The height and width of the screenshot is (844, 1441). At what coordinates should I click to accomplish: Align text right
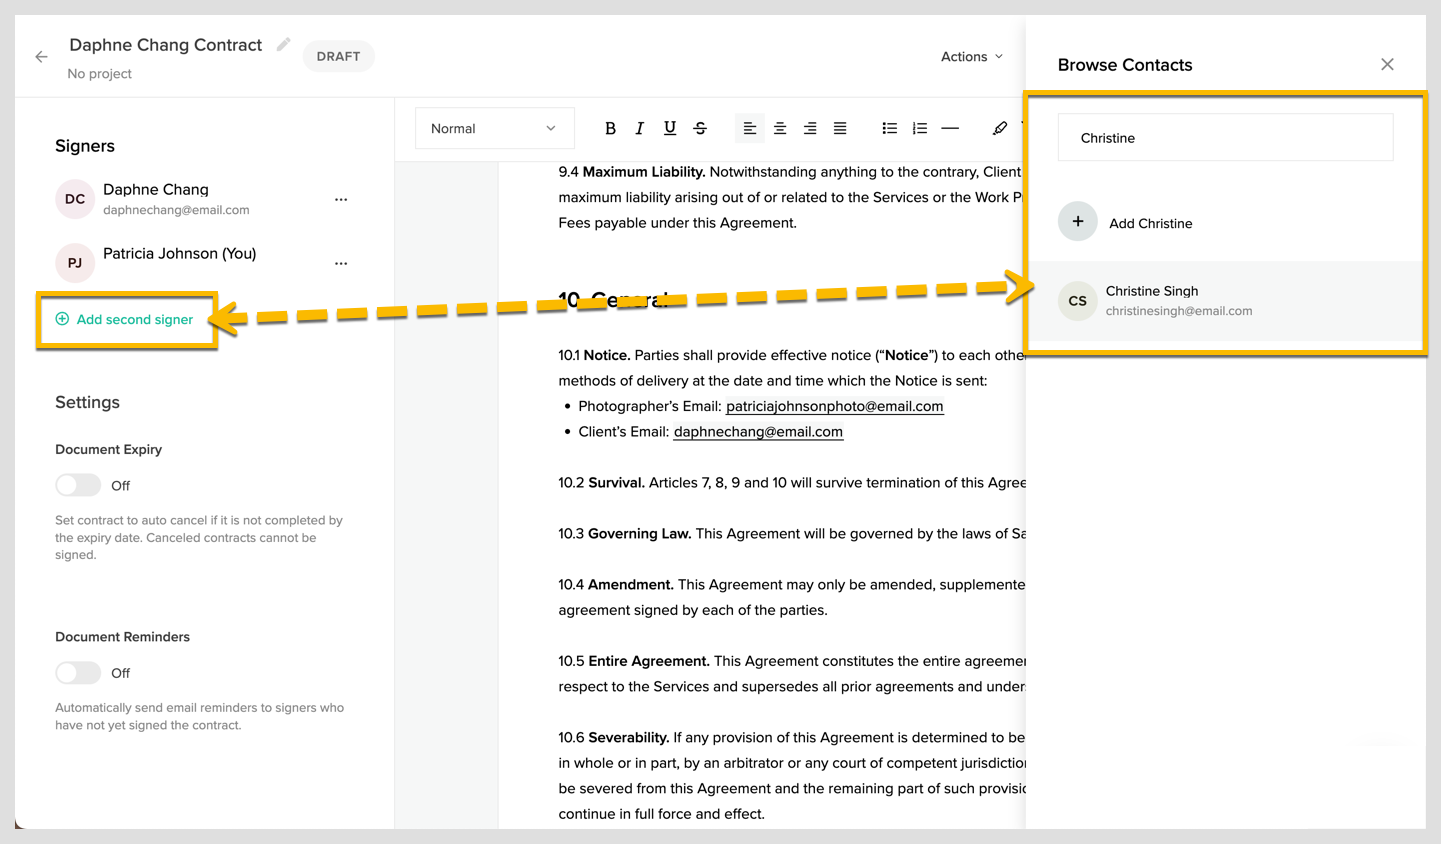click(x=810, y=128)
